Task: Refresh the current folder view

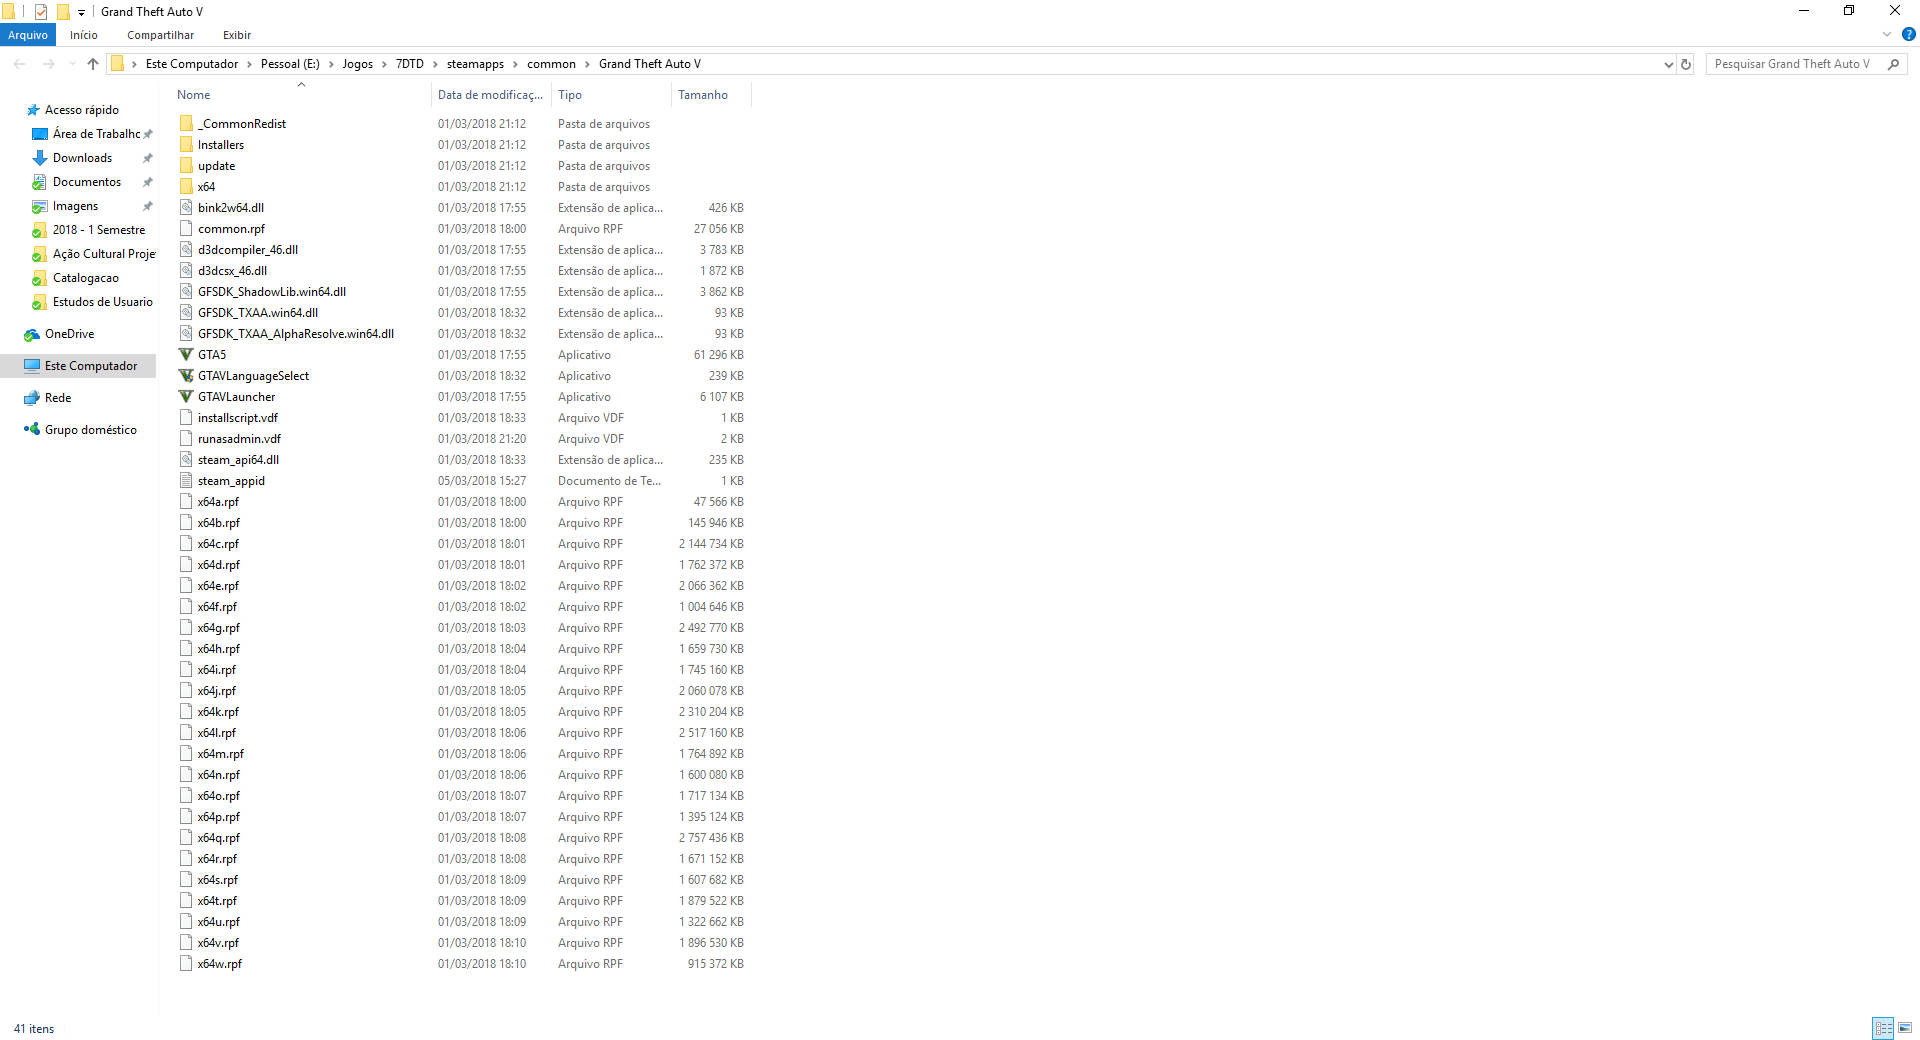Action: tap(1686, 64)
